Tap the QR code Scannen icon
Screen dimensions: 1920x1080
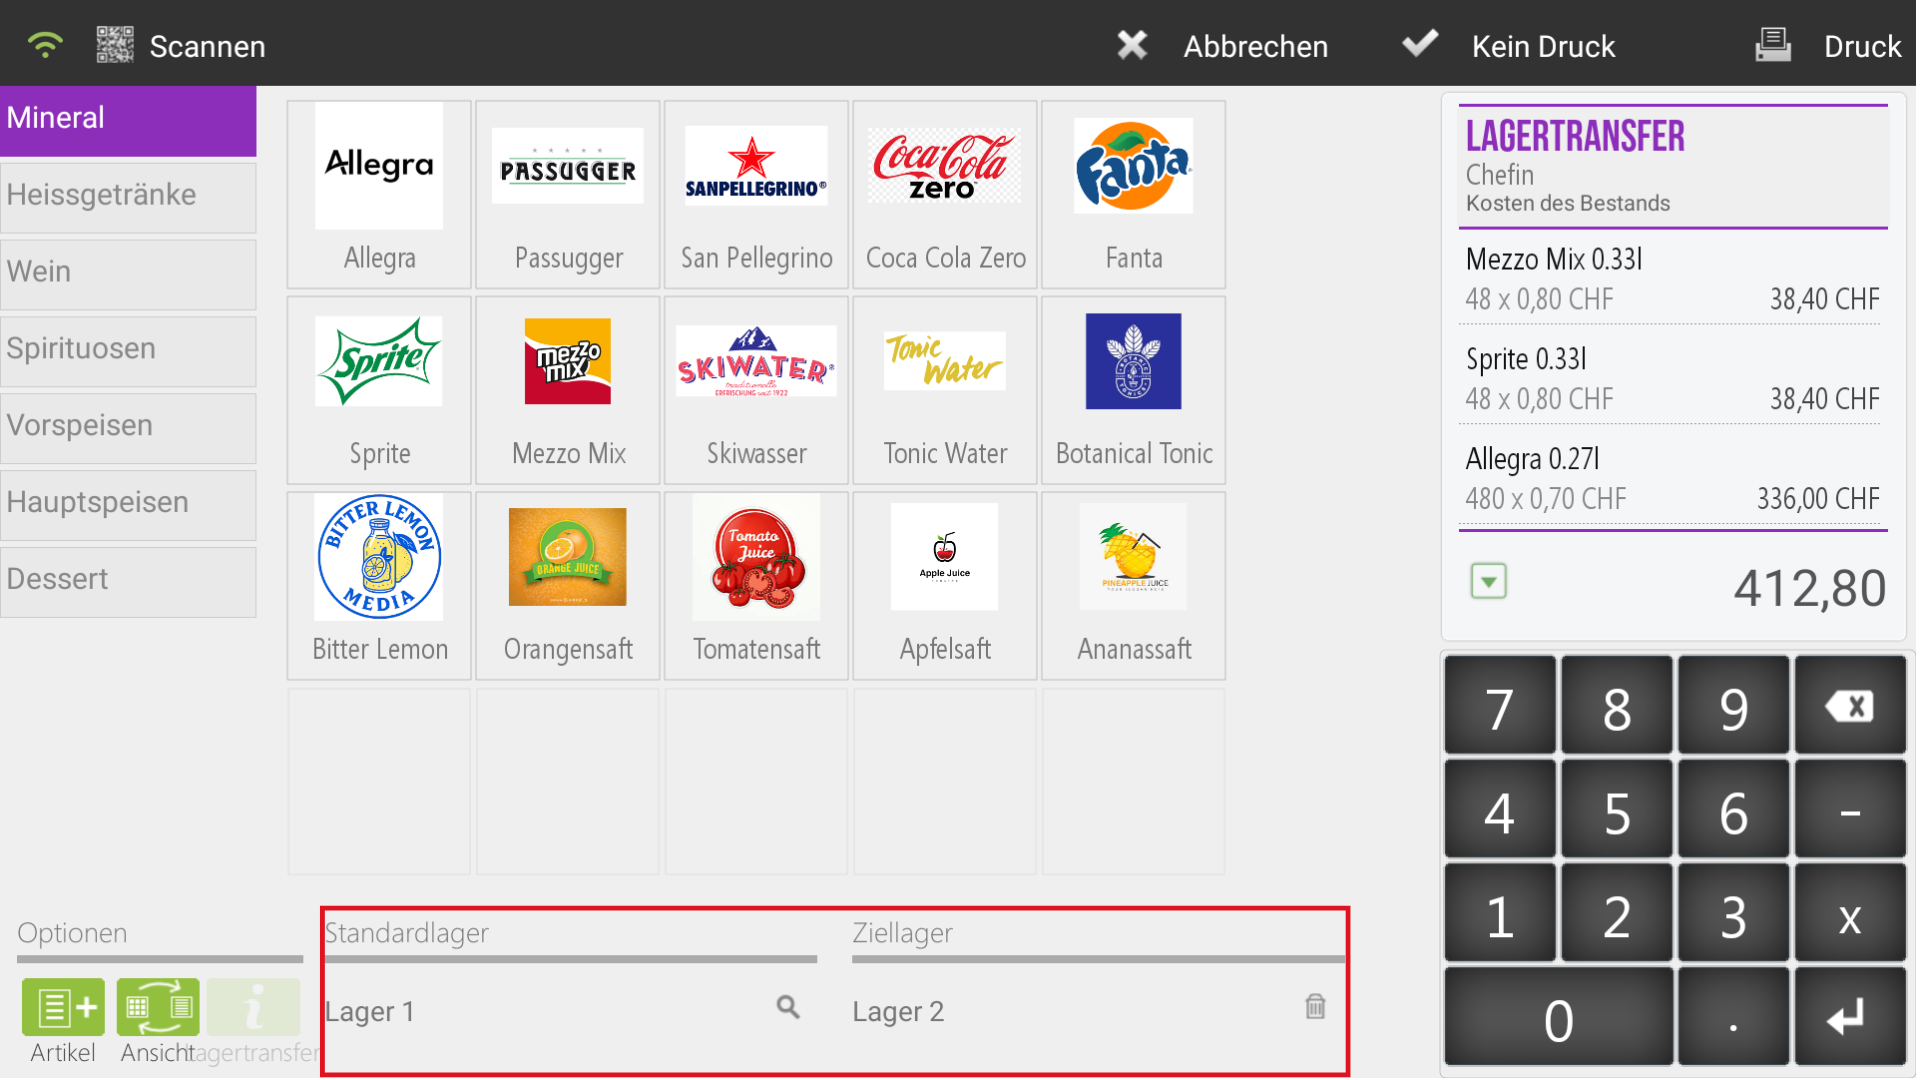tap(115, 45)
